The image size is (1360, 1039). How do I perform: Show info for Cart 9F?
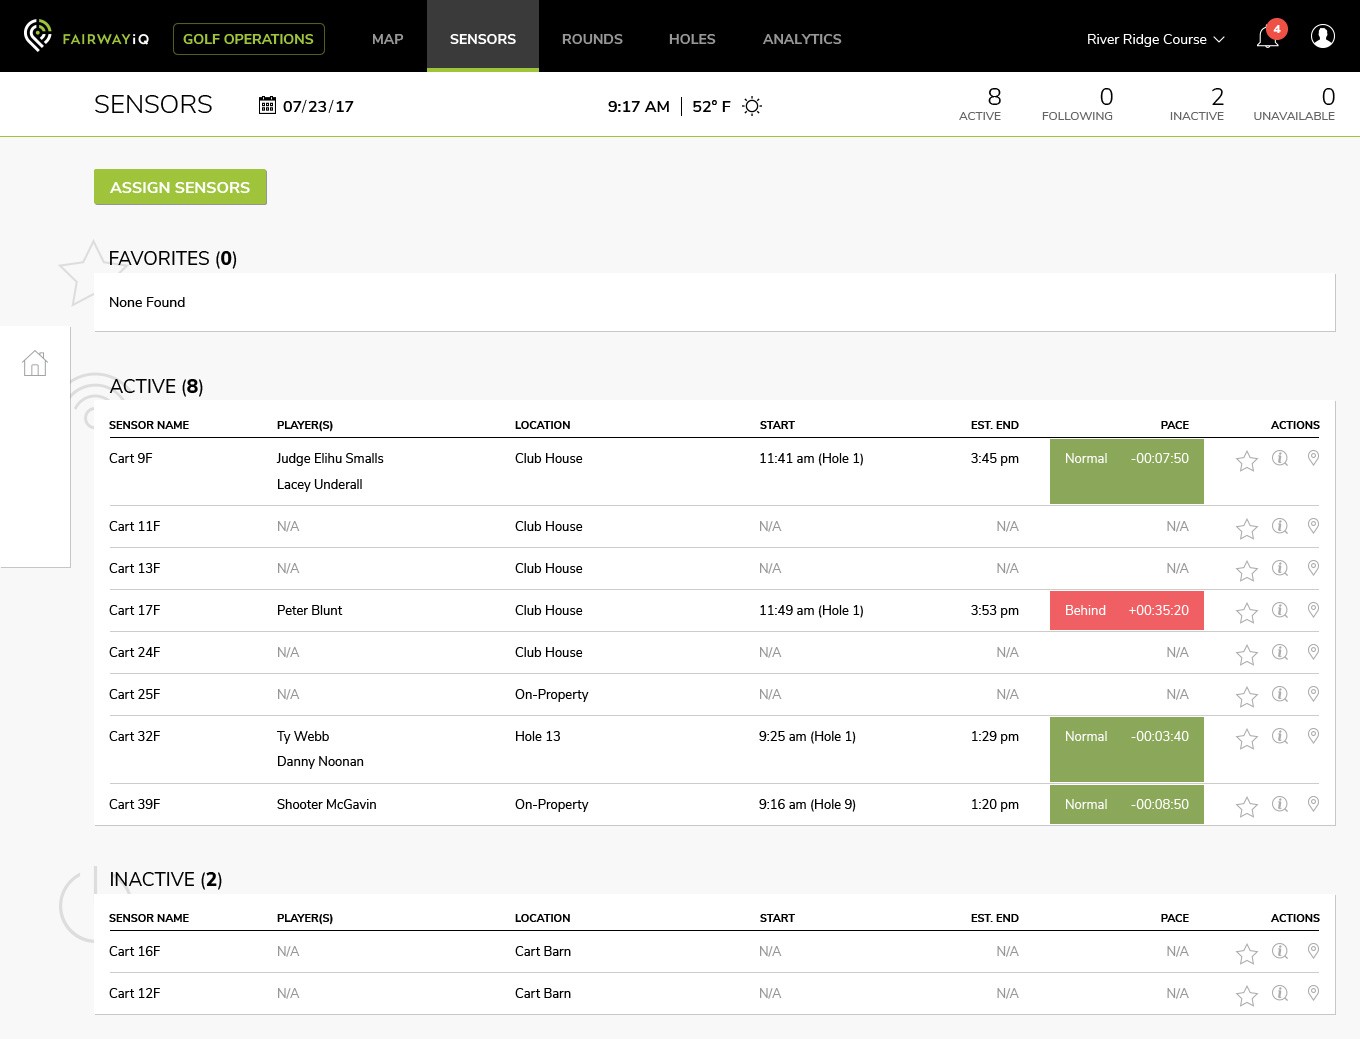pos(1280,458)
